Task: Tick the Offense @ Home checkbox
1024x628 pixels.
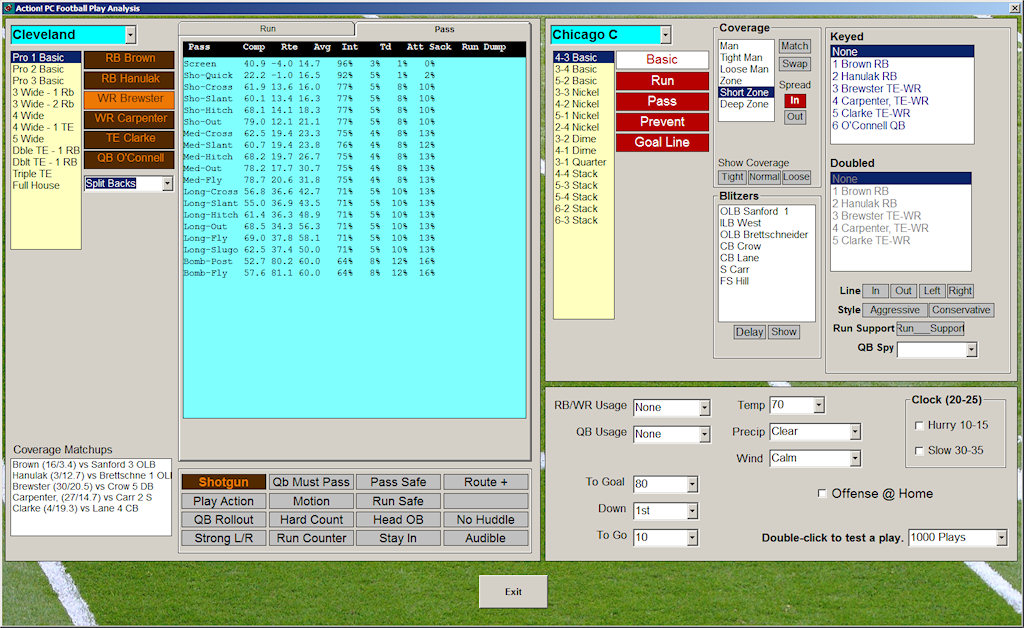Action: point(822,493)
